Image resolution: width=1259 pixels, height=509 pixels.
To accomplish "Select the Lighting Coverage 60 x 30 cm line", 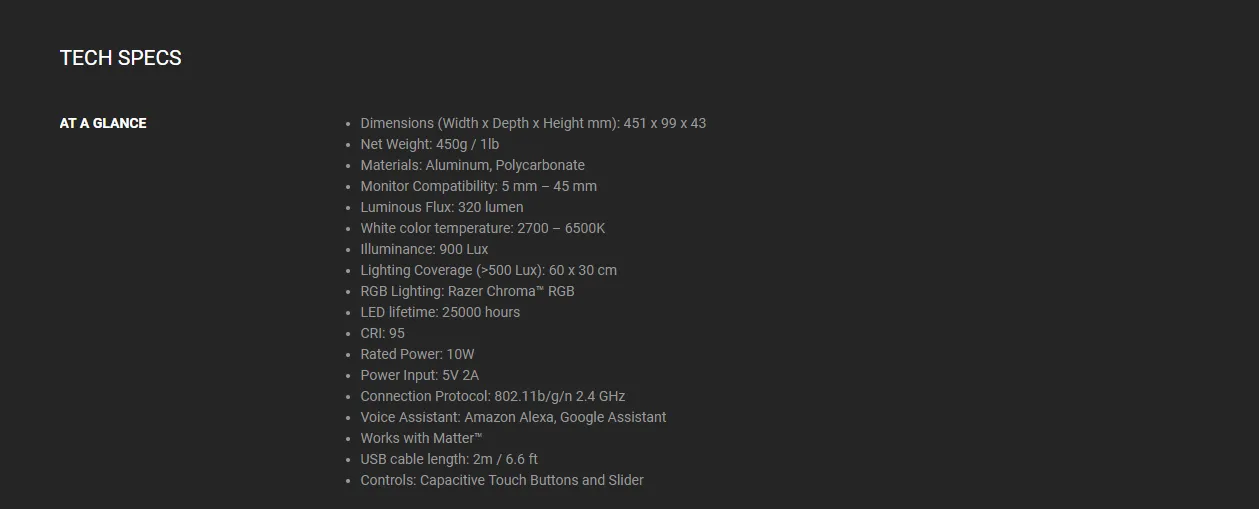I will pyautogui.click(x=489, y=270).
